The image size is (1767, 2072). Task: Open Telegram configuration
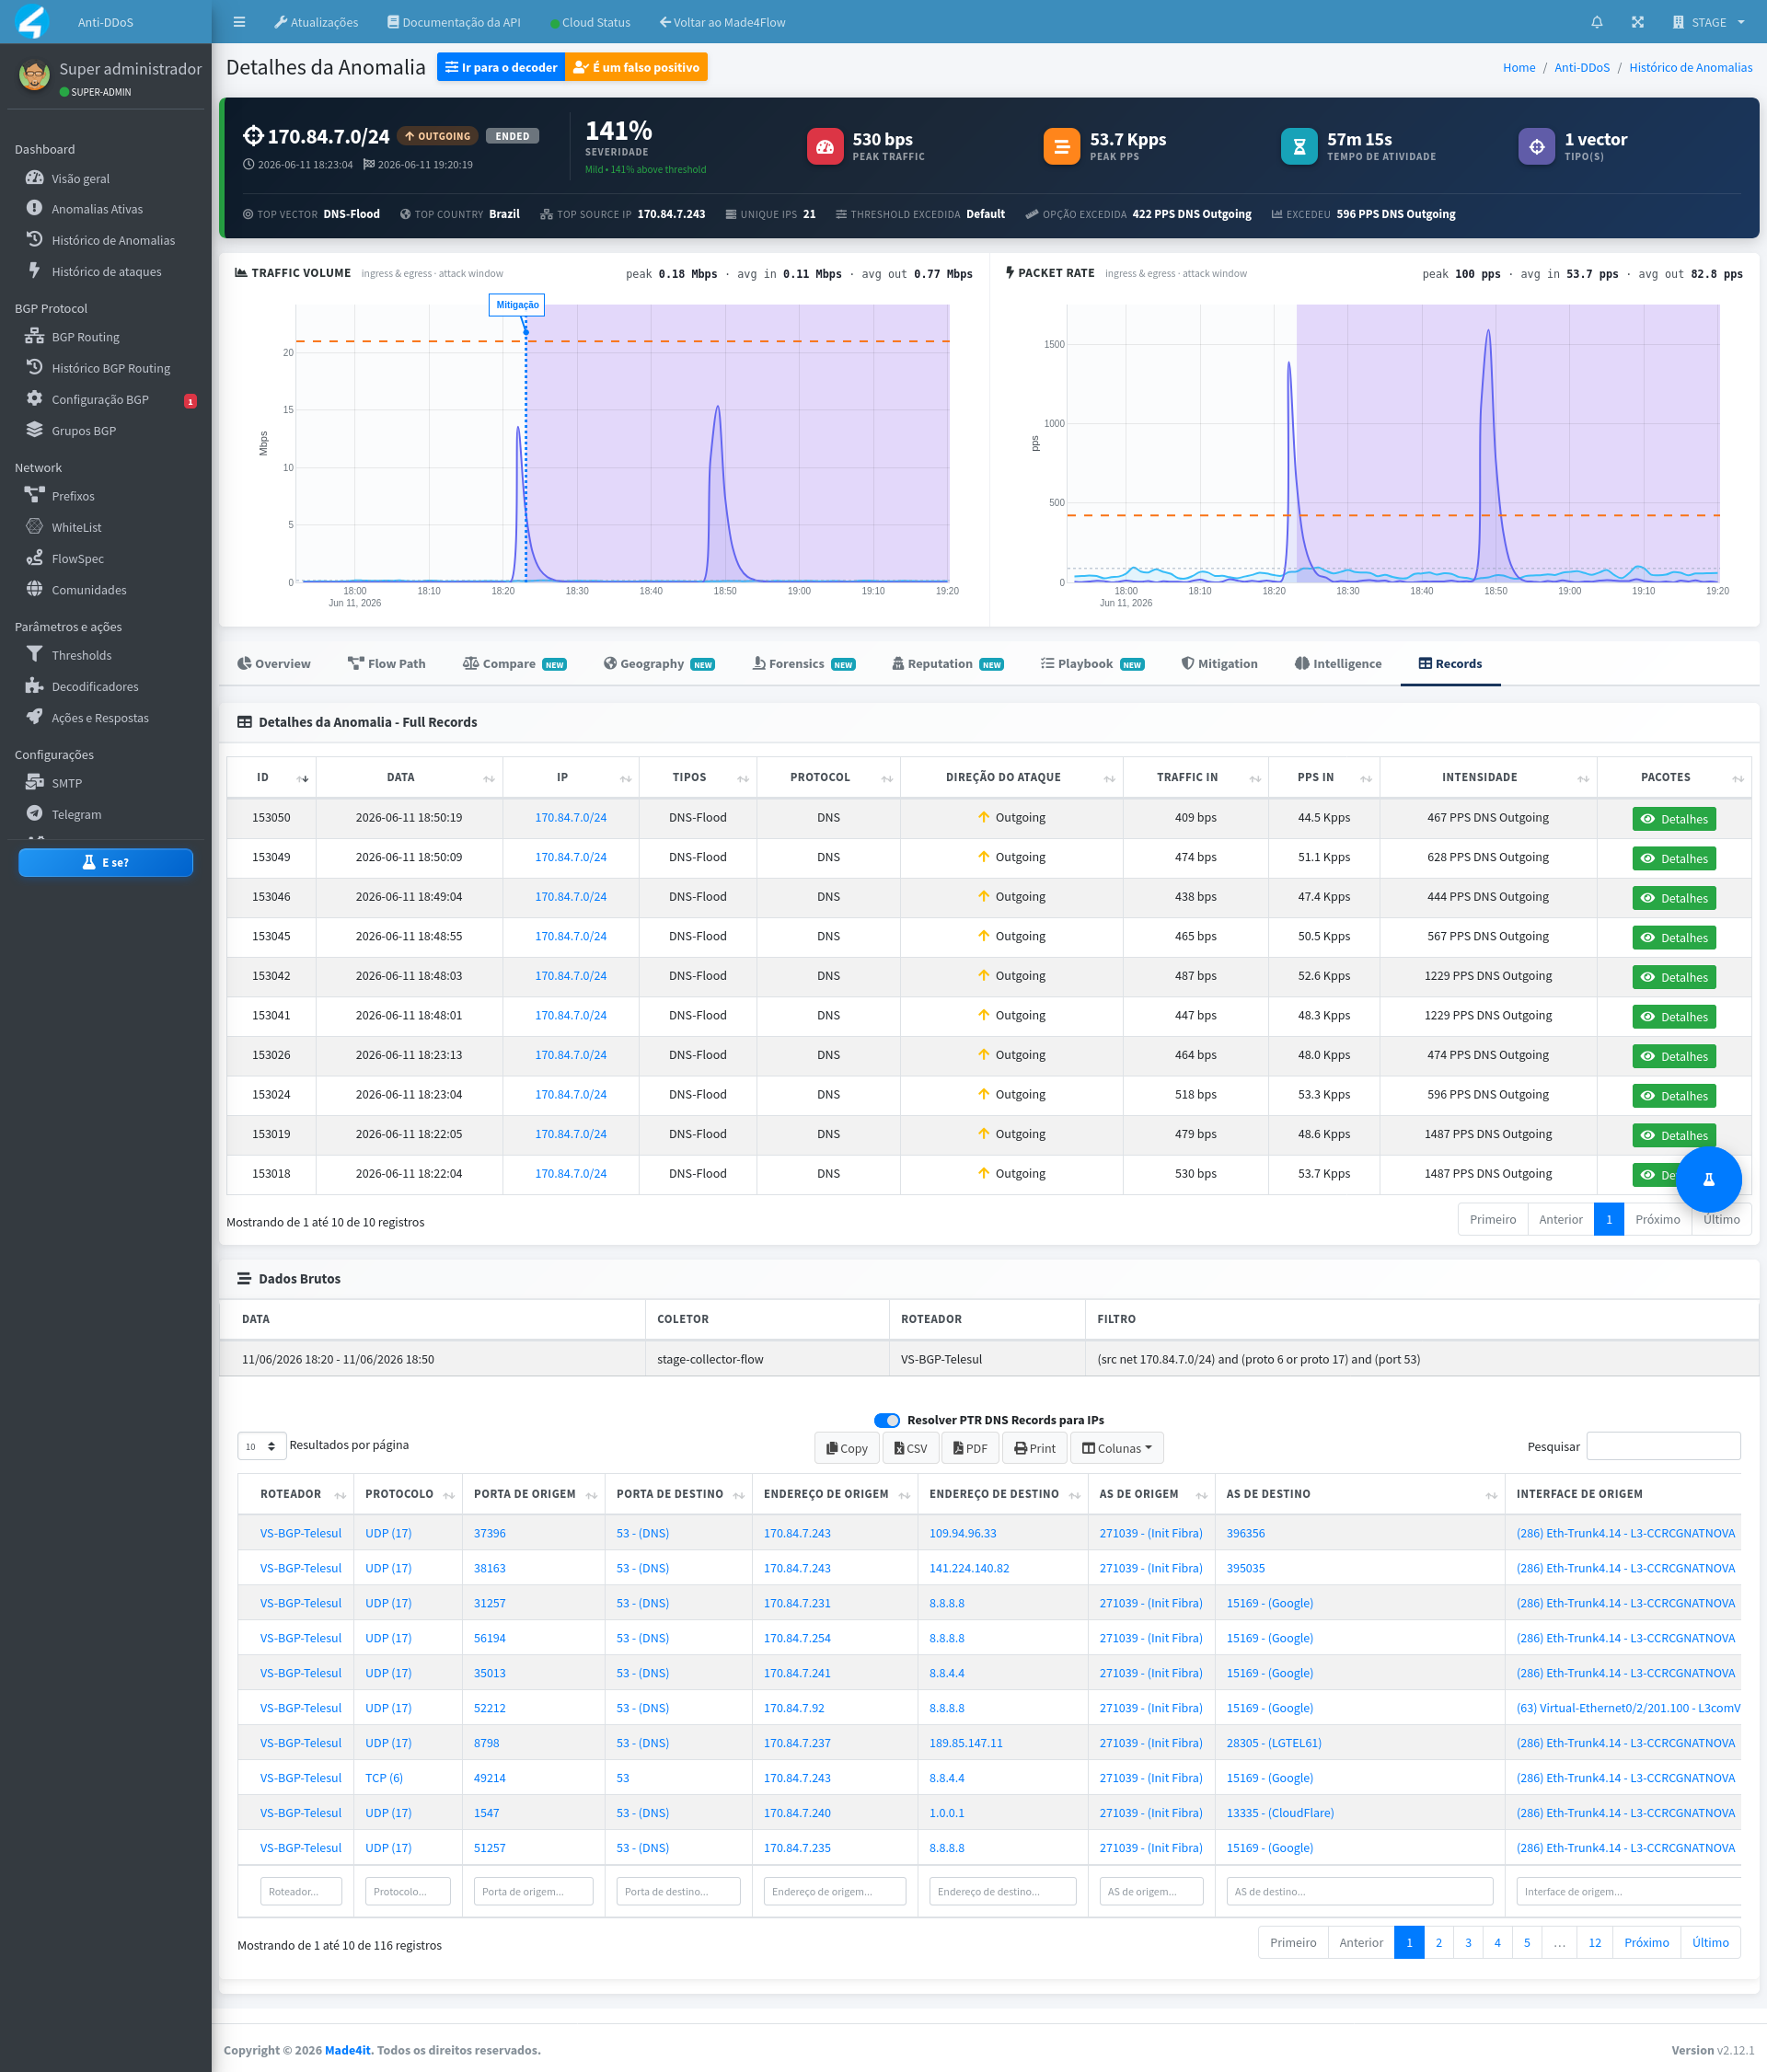76,814
